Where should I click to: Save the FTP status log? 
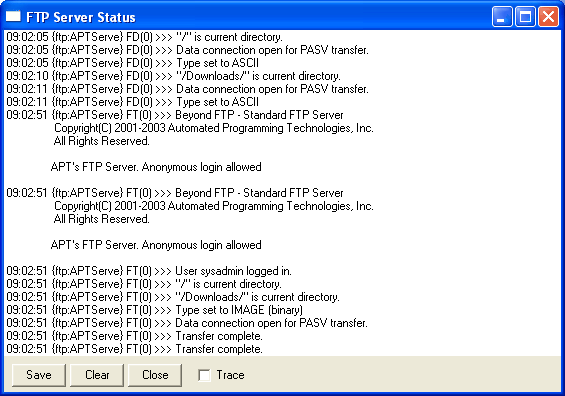click(x=39, y=375)
